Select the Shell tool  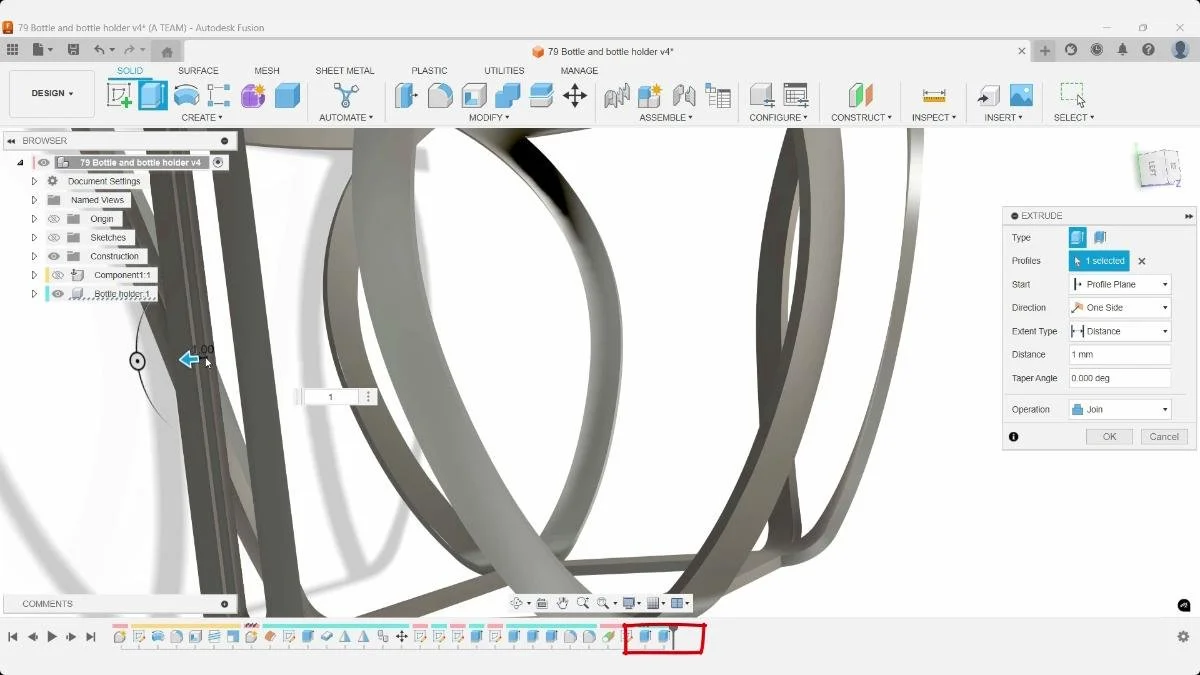tap(474, 95)
